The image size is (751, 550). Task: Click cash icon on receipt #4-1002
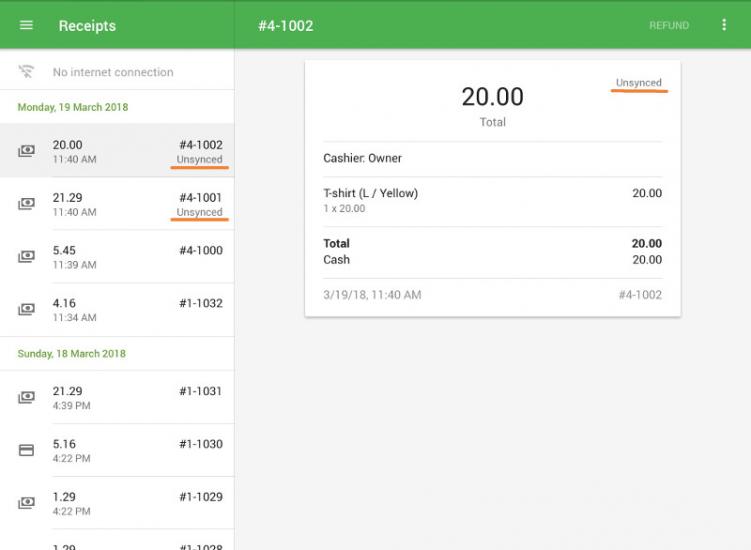[26, 151]
